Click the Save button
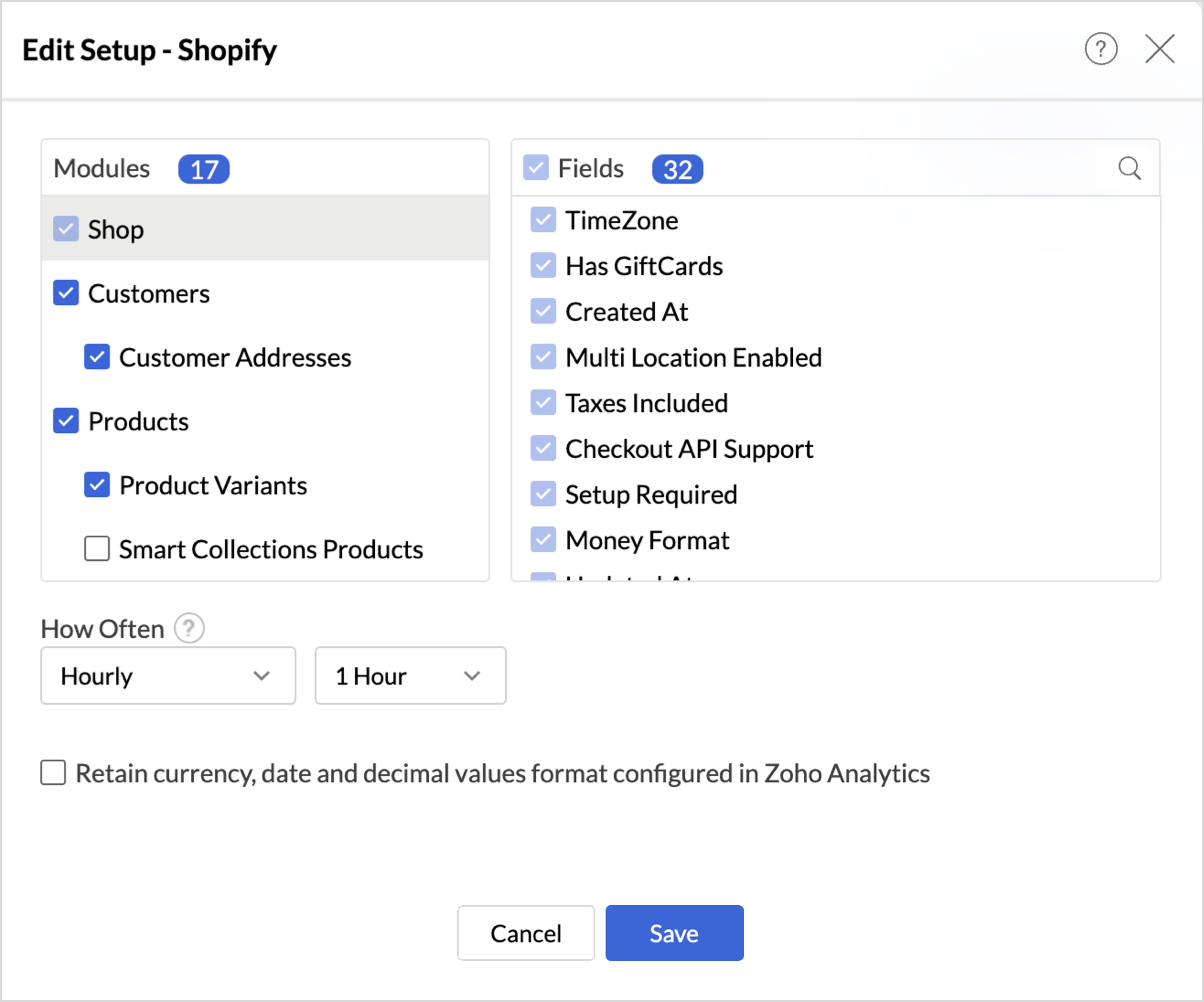Image resolution: width=1204 pixels, height=1002 pixels. [674, 933]
